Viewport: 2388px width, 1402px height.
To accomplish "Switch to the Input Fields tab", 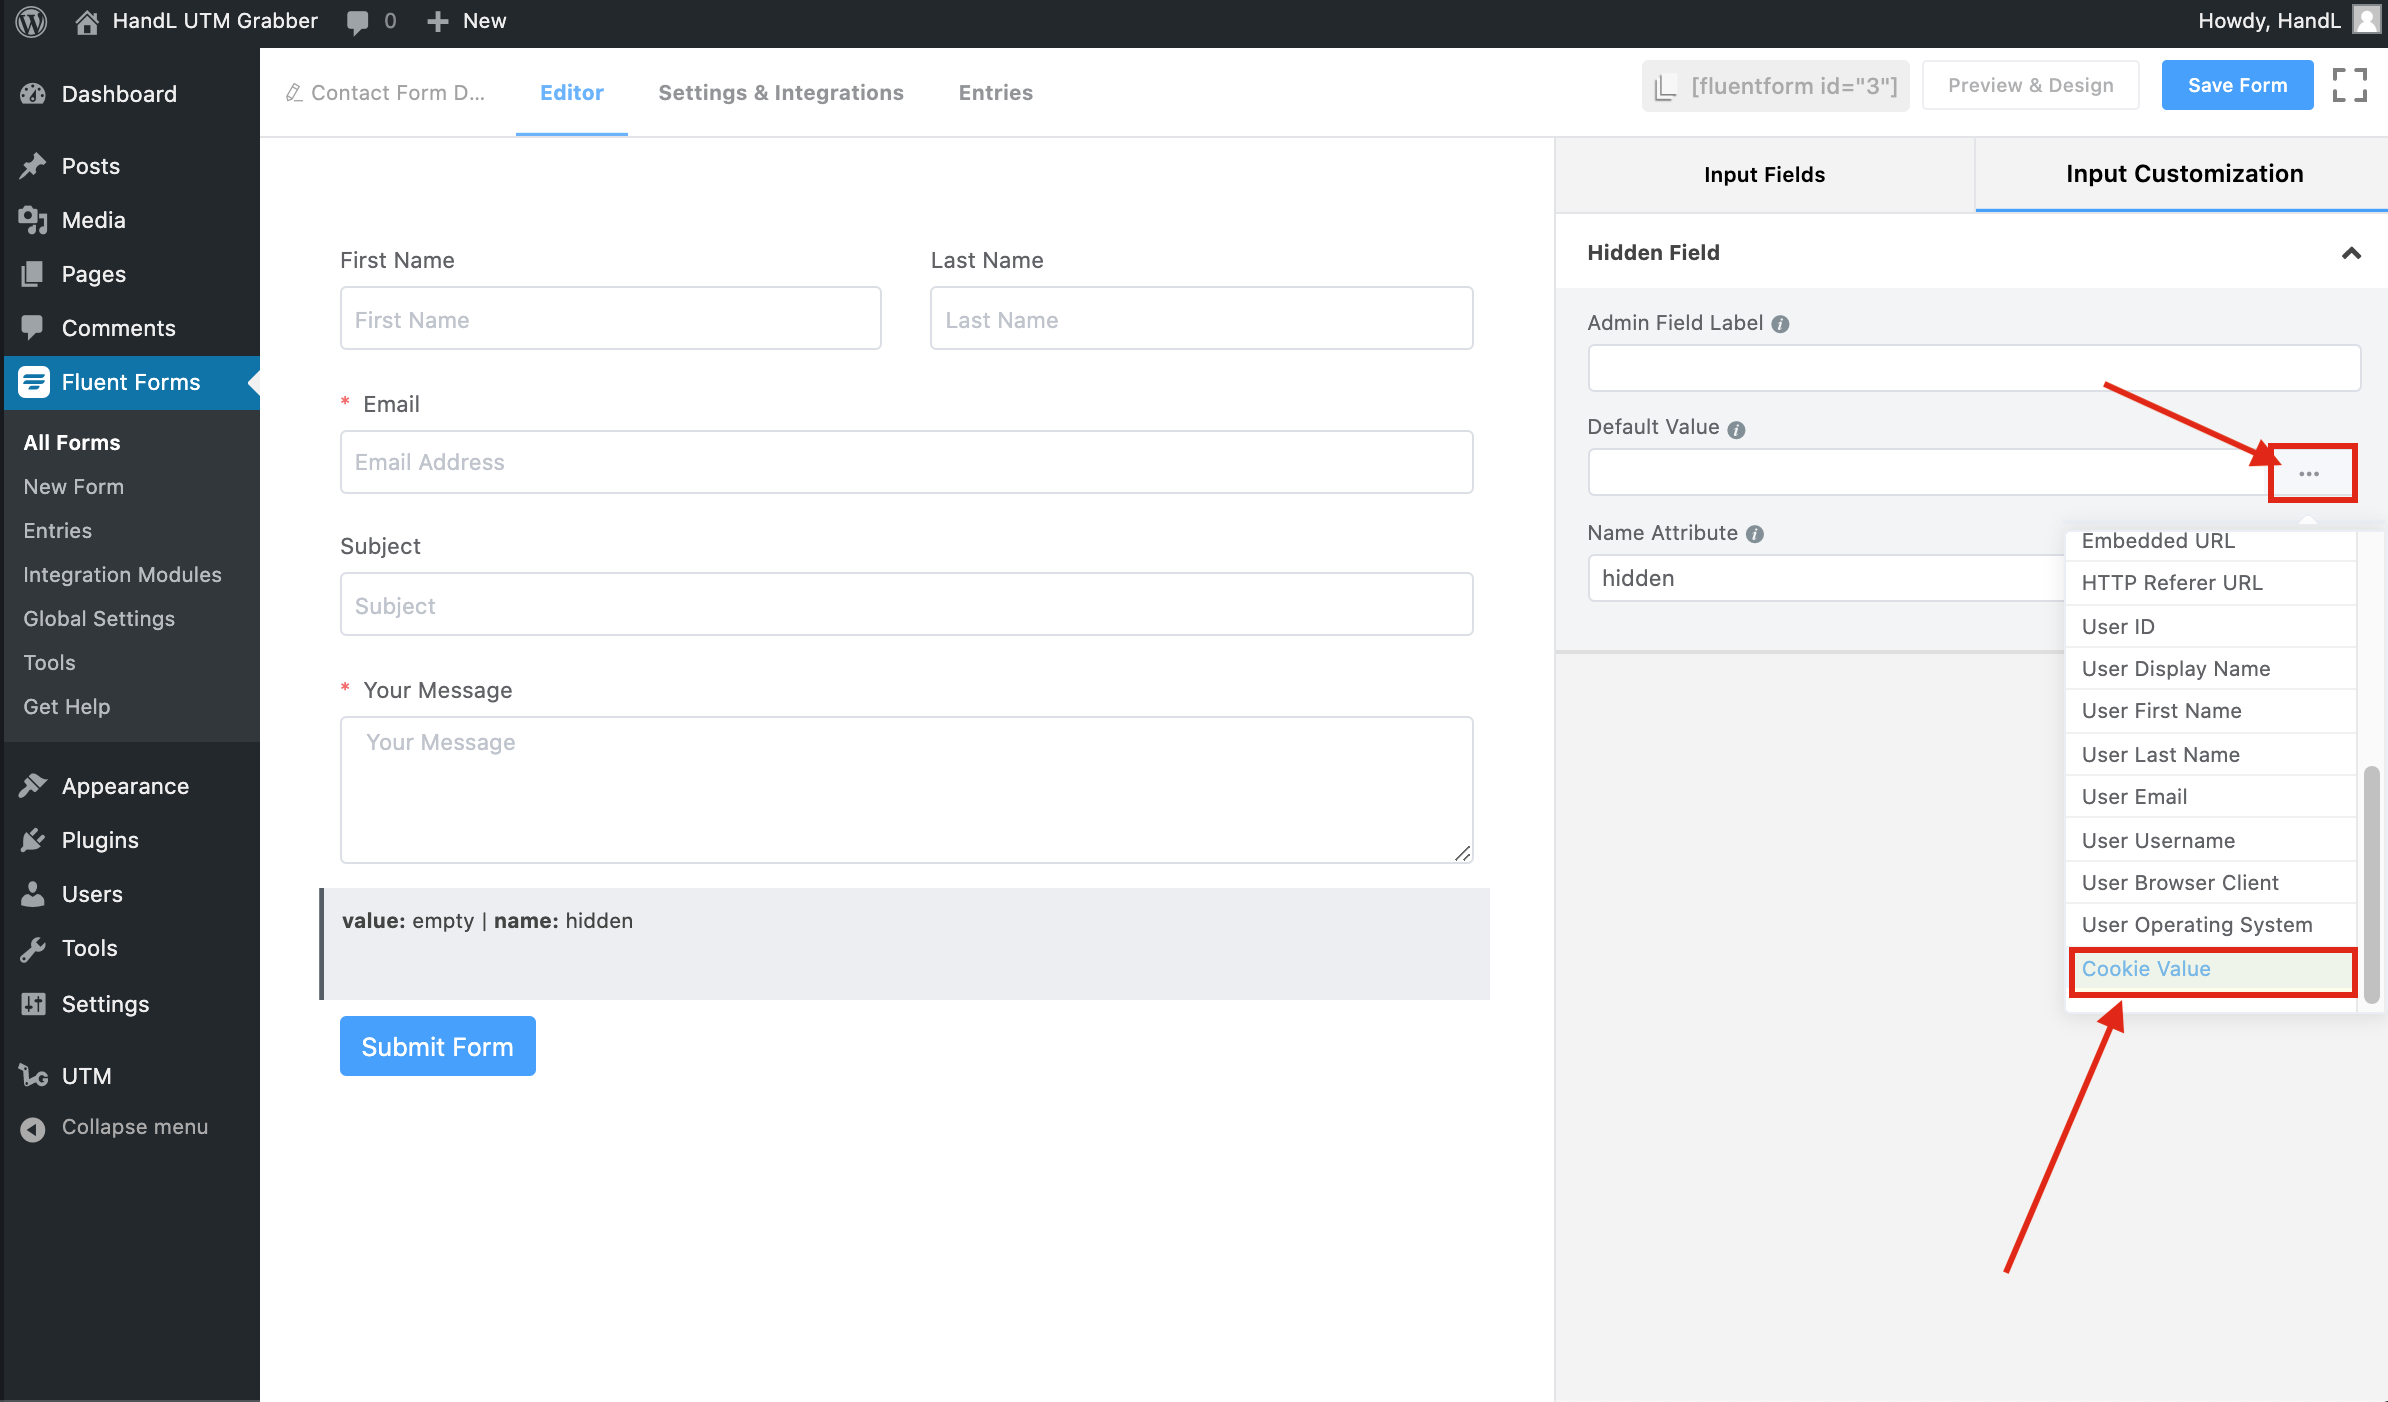I will point(1764,174).
